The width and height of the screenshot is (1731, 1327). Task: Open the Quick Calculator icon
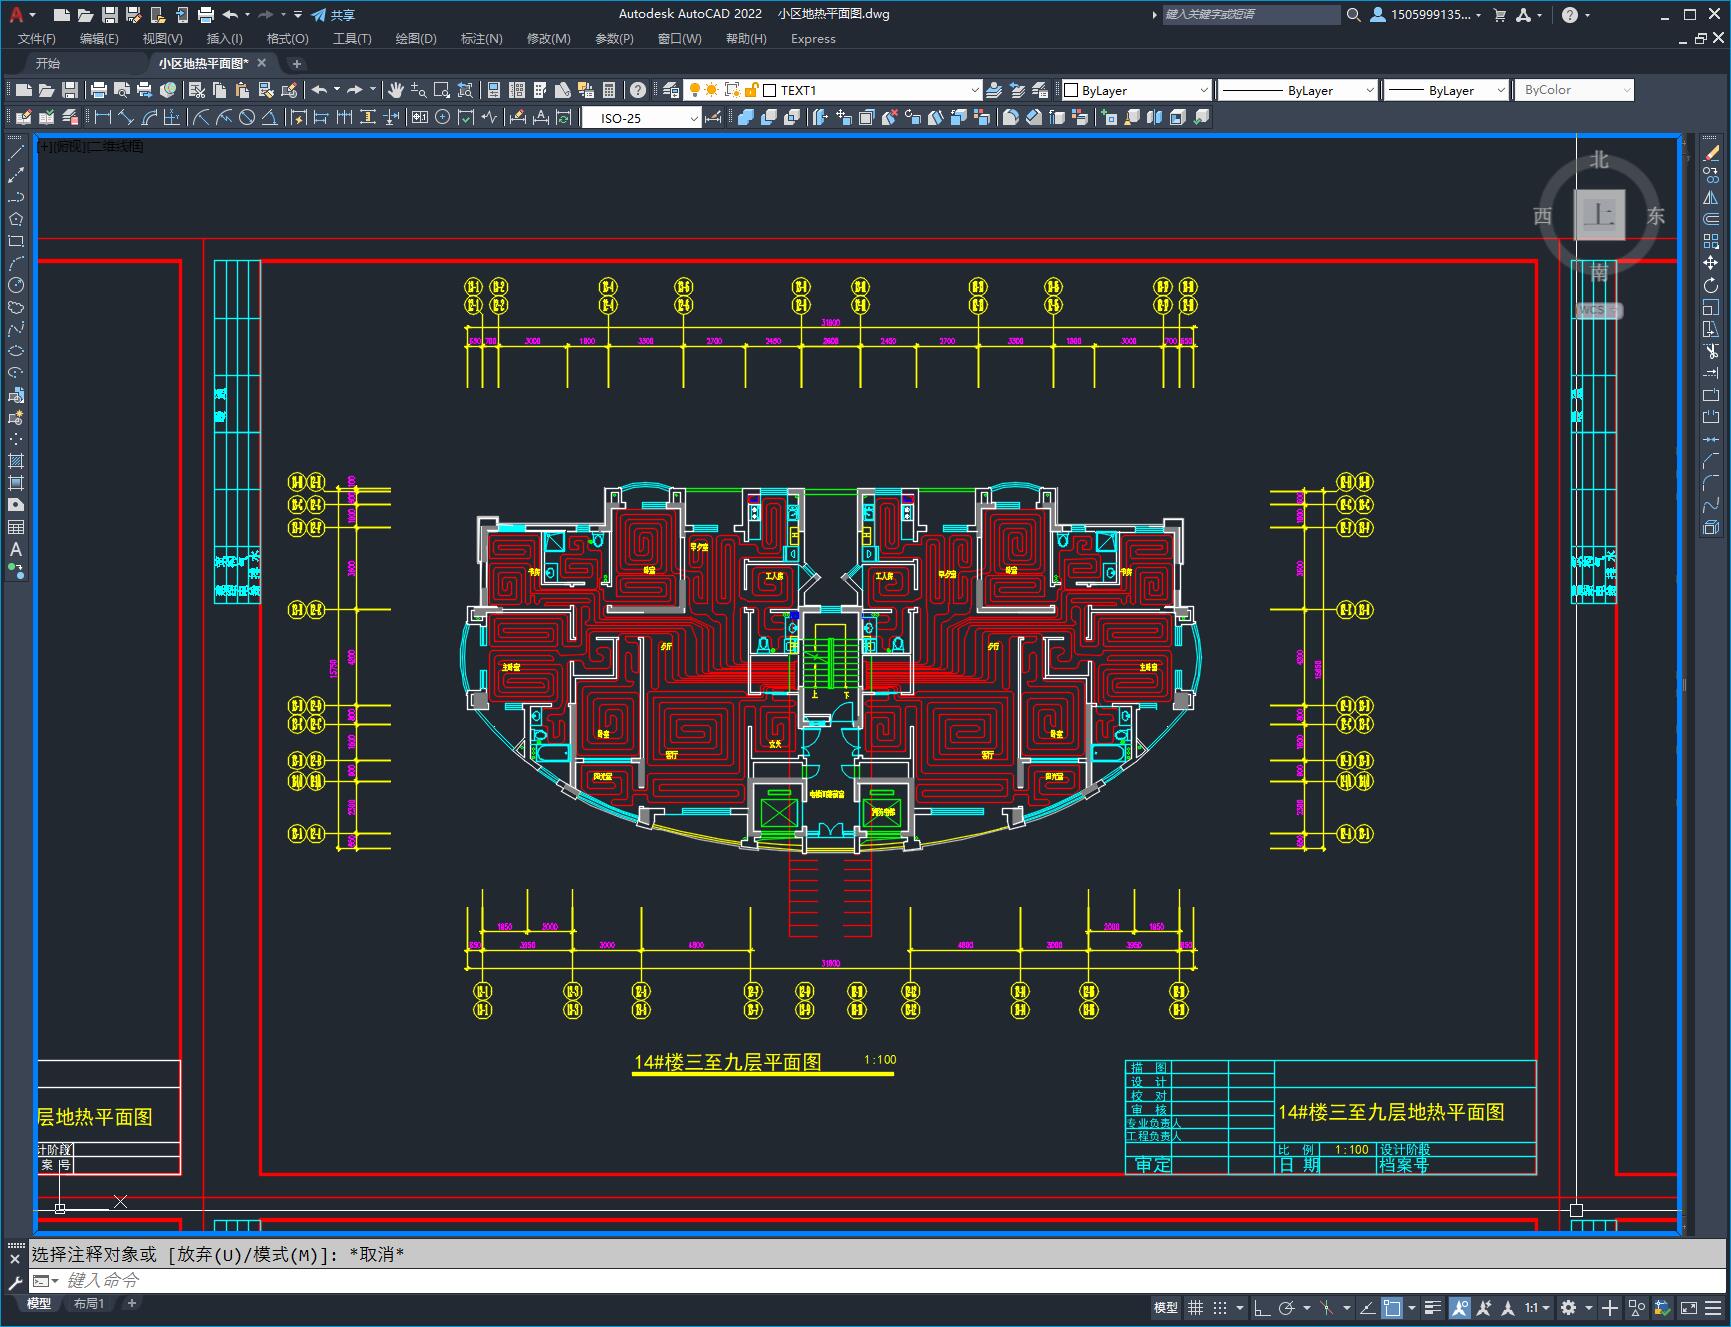[x=609, y=90]
